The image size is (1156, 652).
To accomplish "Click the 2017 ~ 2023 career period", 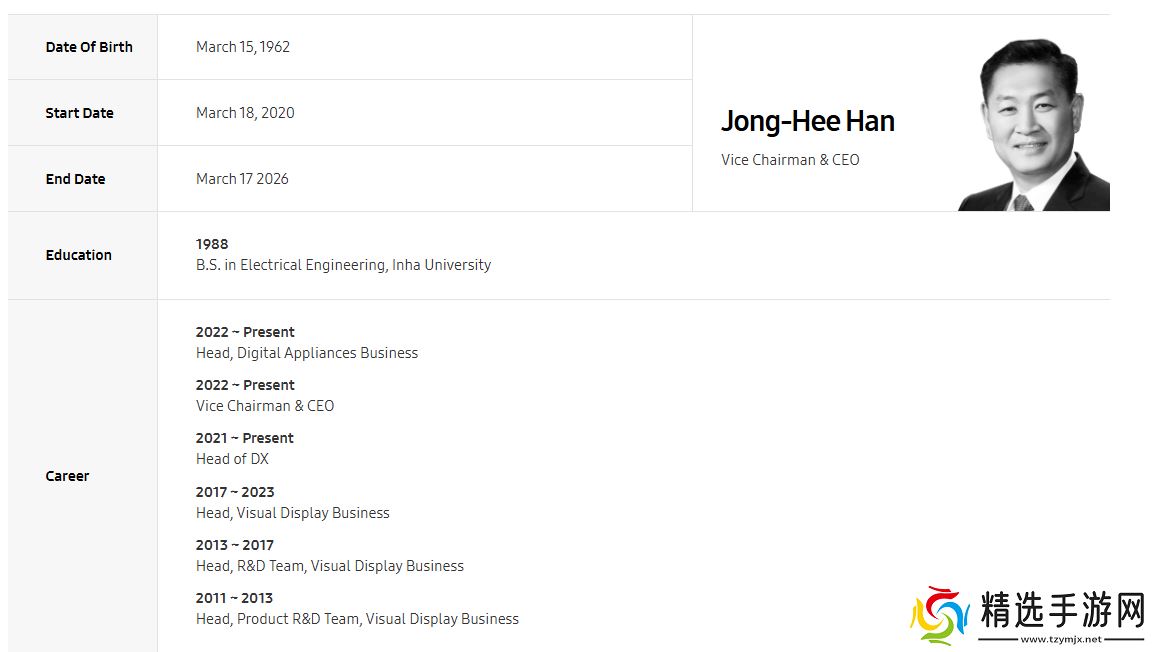I will [x=235, y=492].
